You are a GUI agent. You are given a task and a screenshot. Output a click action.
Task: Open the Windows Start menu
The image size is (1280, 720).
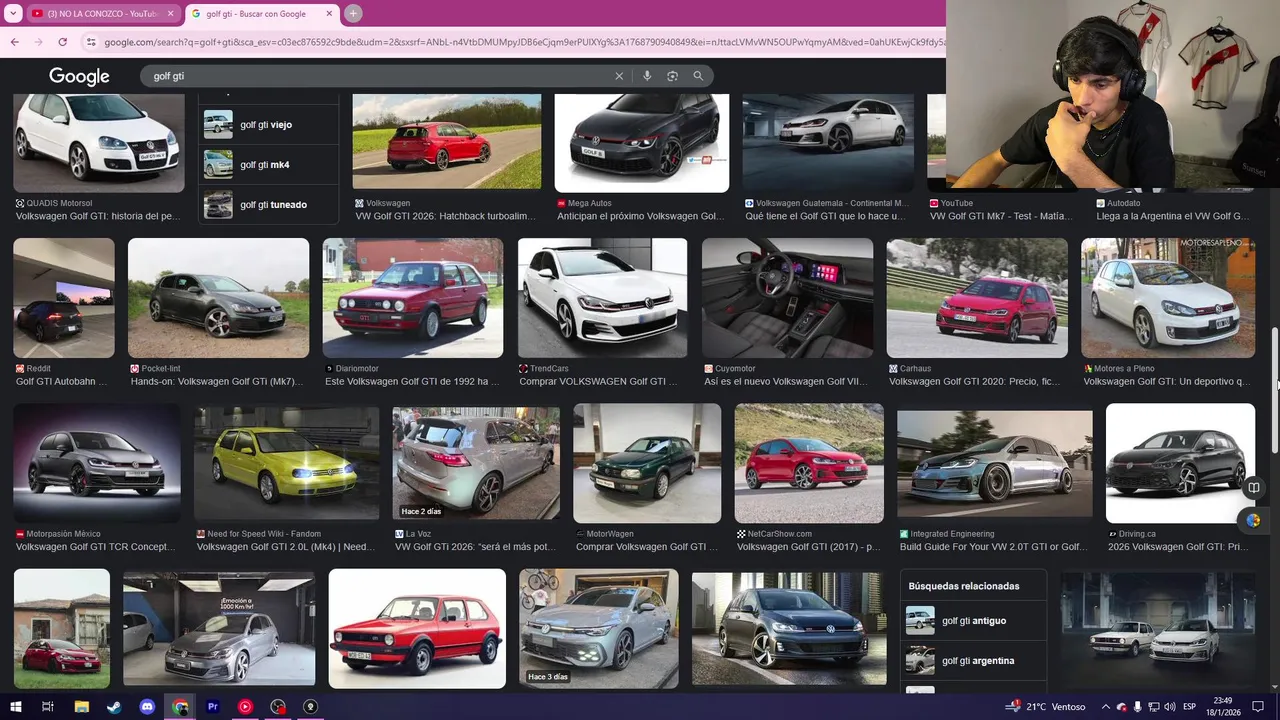click(15, 707)
